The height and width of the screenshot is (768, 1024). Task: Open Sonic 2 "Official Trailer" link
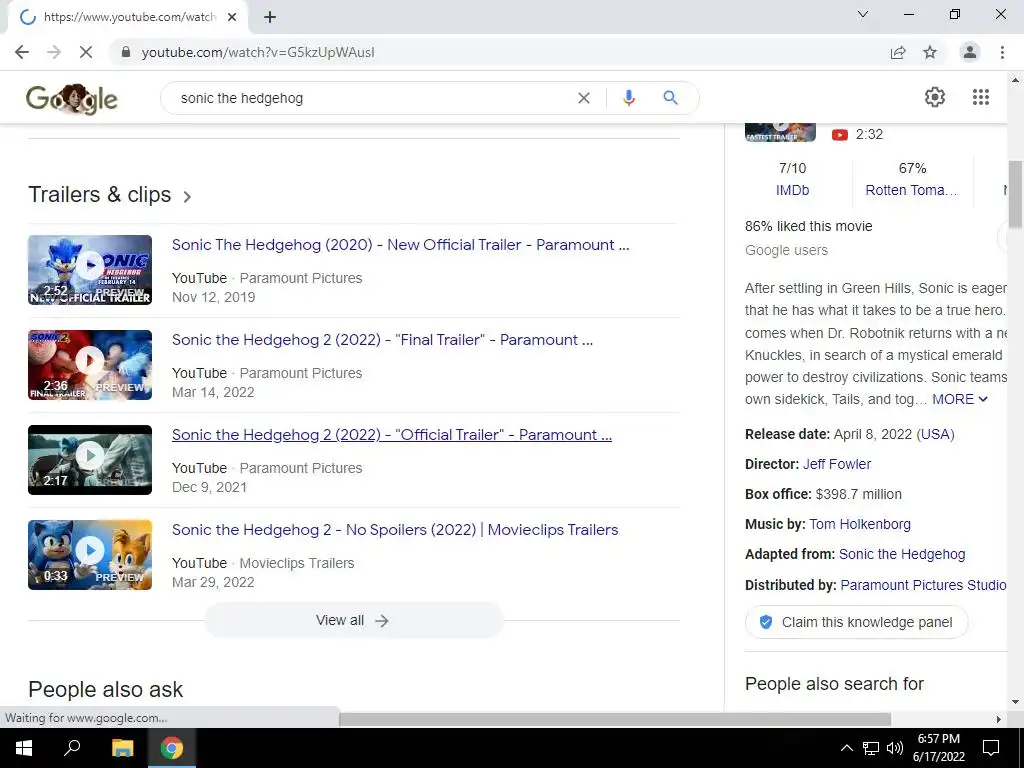[392, 435]
